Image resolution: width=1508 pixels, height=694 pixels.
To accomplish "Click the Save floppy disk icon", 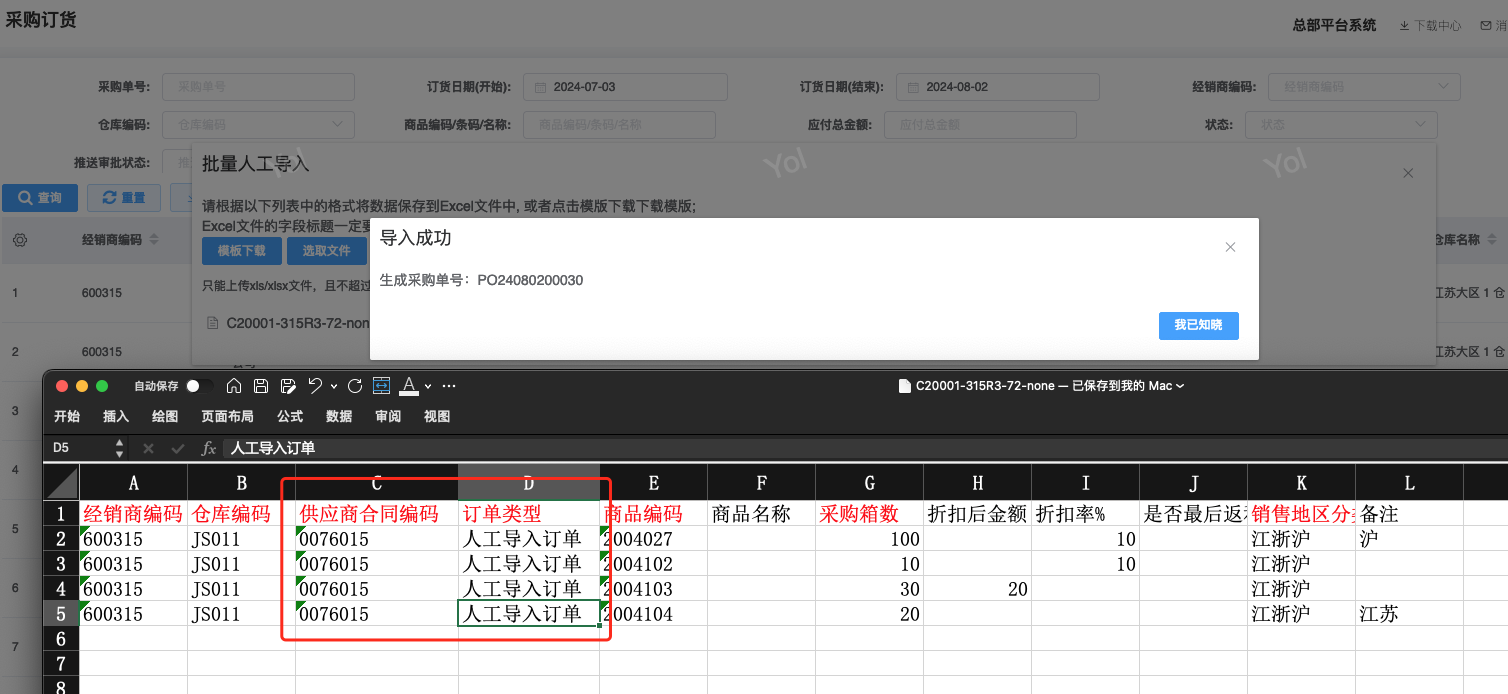I will tap(261, 386).
